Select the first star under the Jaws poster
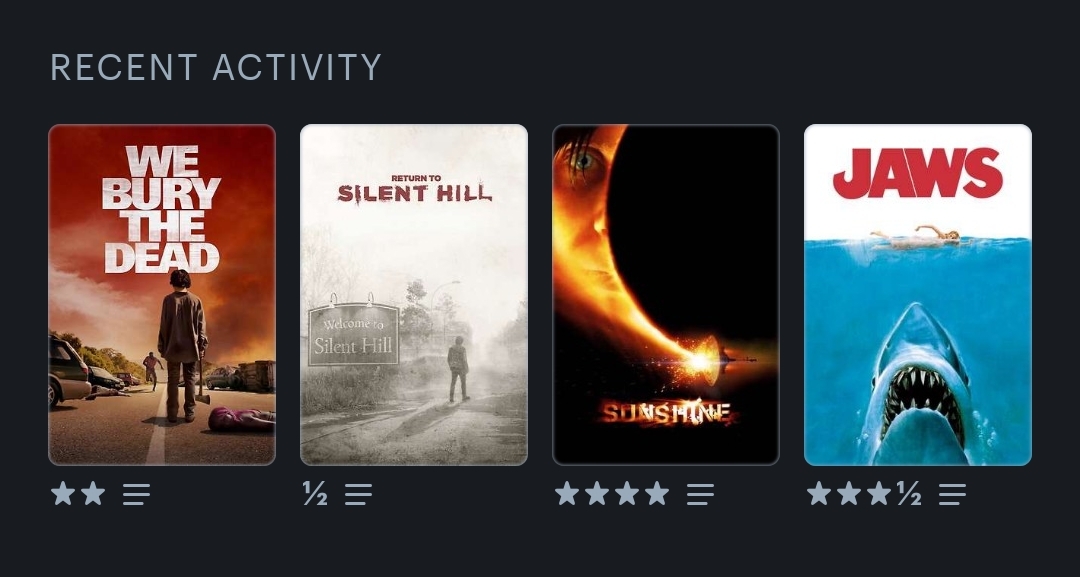The image size is (1080, 577). click(x=819, y=493)
